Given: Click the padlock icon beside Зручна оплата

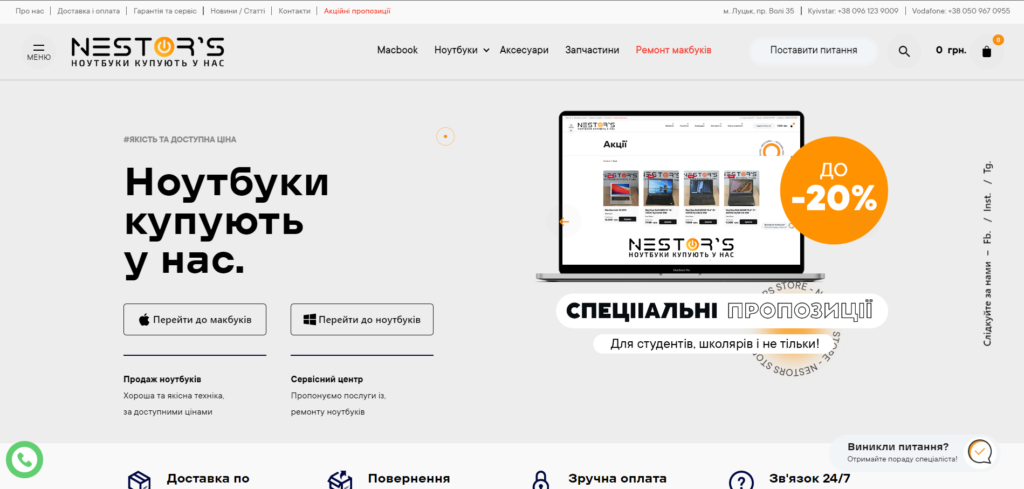Looking at the screenshot, I should [539, 482].
